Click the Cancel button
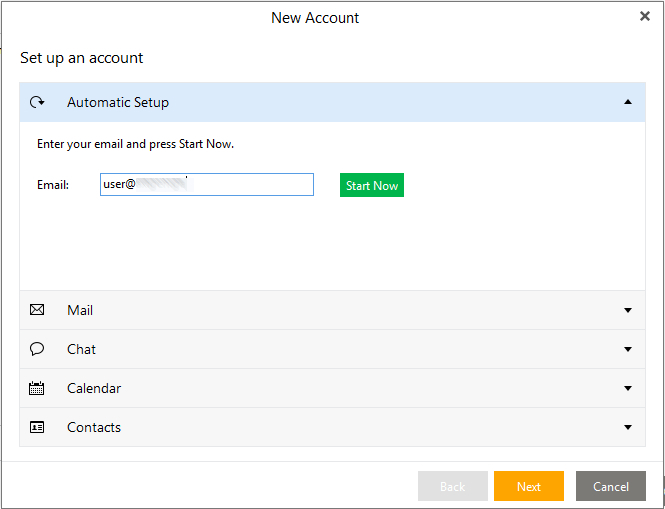Screen dimensions: 665x509 click(x=610, y=486)
